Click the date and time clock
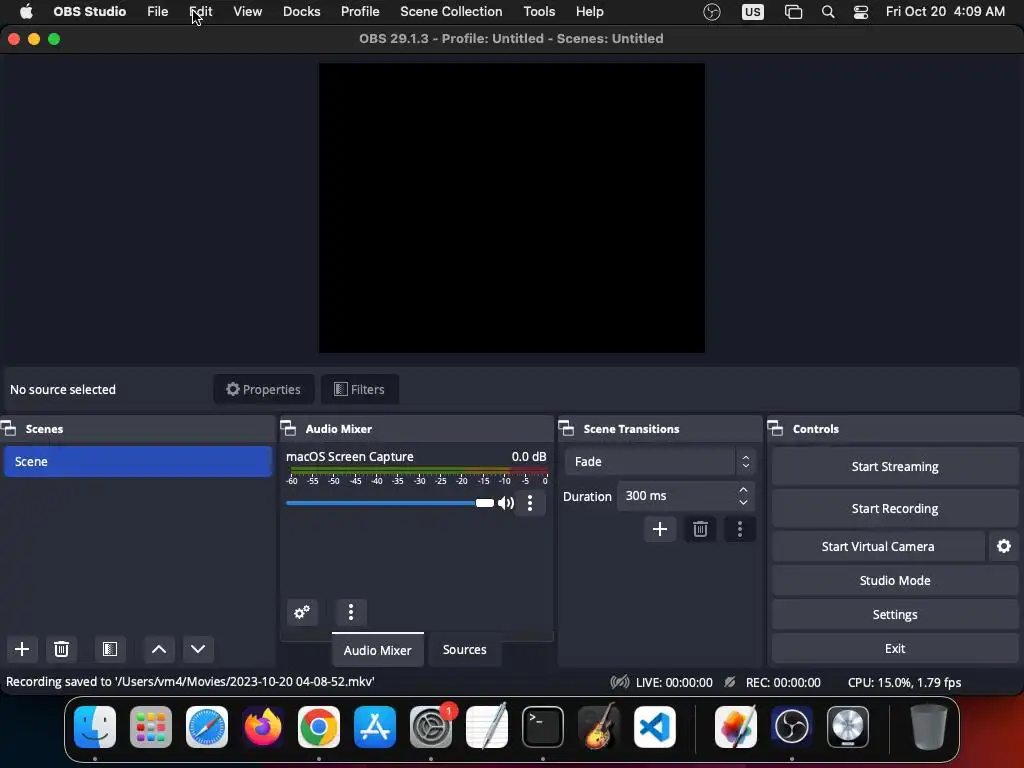Screen dimensions: 1024x768 [945, 12]
